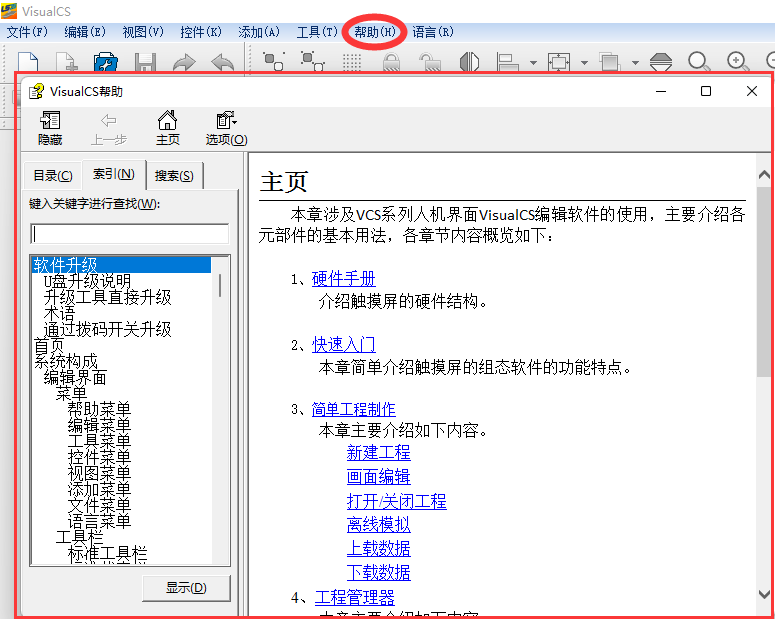Toggle the dotted grid icon
The height and width of the screenshot is (619, 775).
[352, 62]
